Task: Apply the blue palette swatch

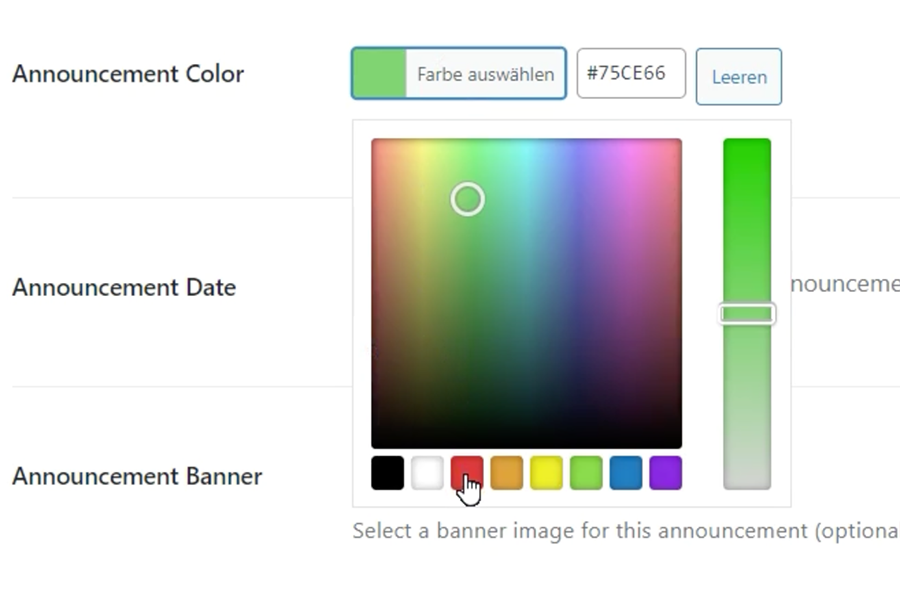Action: coord(626,473)
